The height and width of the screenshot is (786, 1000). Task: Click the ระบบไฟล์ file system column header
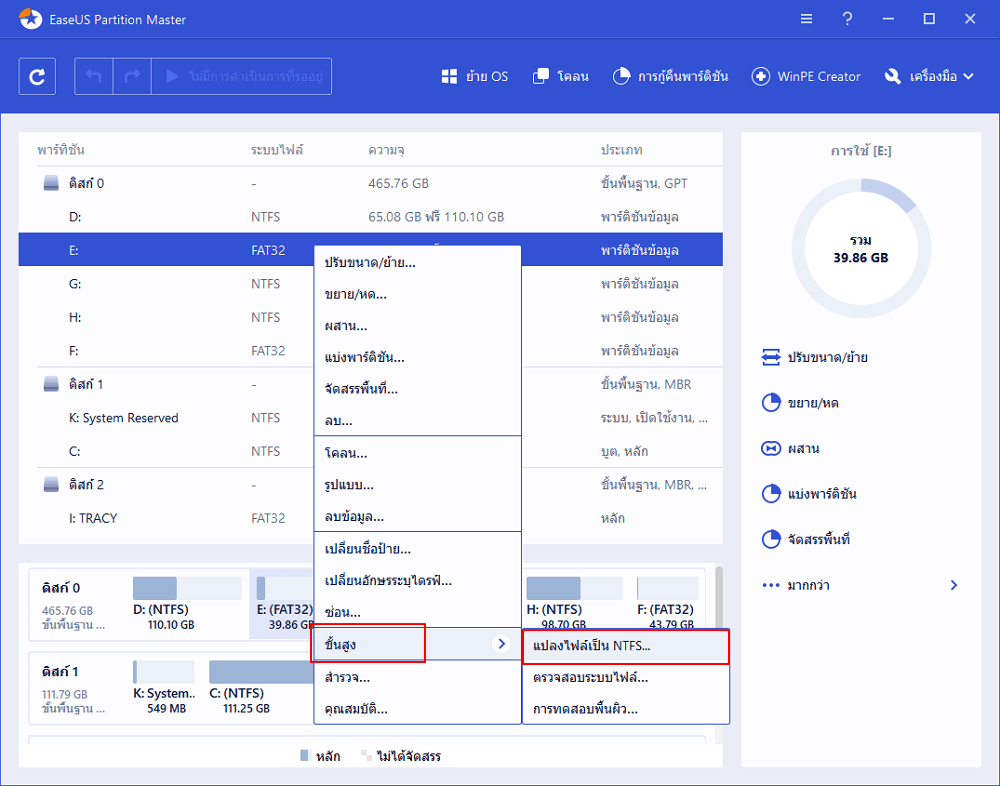(277, 150)
